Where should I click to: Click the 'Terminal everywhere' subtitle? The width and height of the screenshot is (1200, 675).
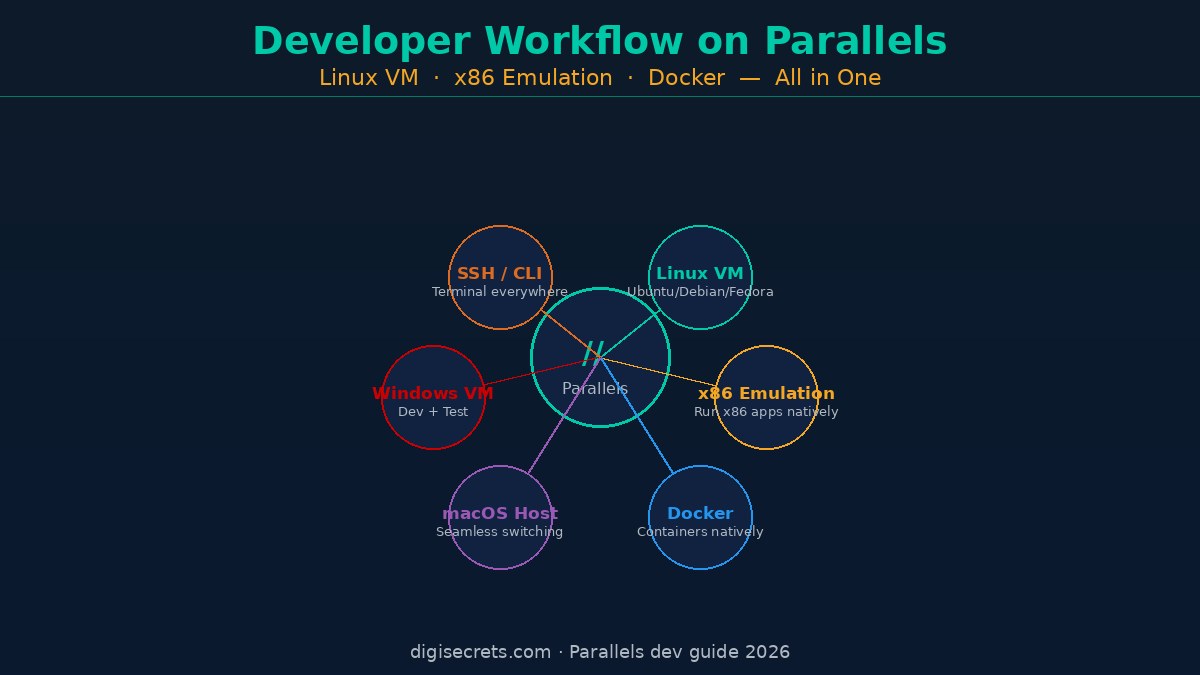(500, 292)
